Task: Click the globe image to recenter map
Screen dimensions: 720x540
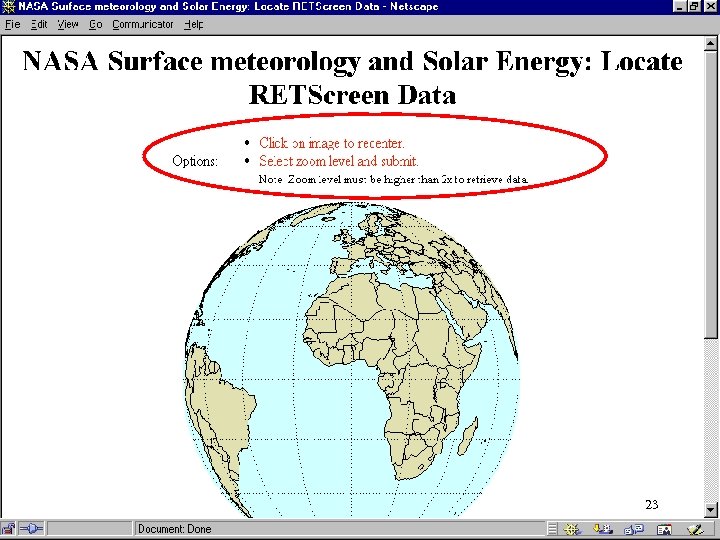Action: (352, 360)
